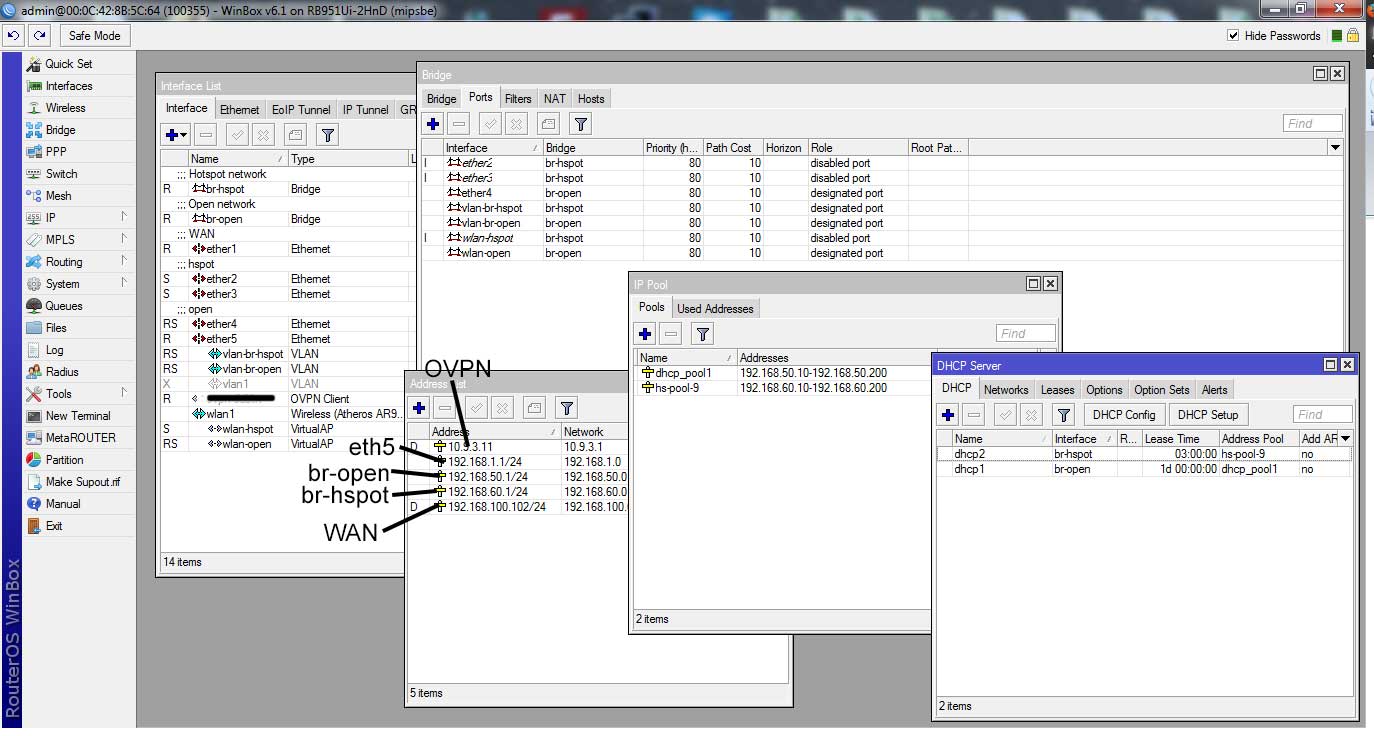Open the filter funnel in the Address List window
Viewport: 1374px width, 736px height.
pos(566,407)
